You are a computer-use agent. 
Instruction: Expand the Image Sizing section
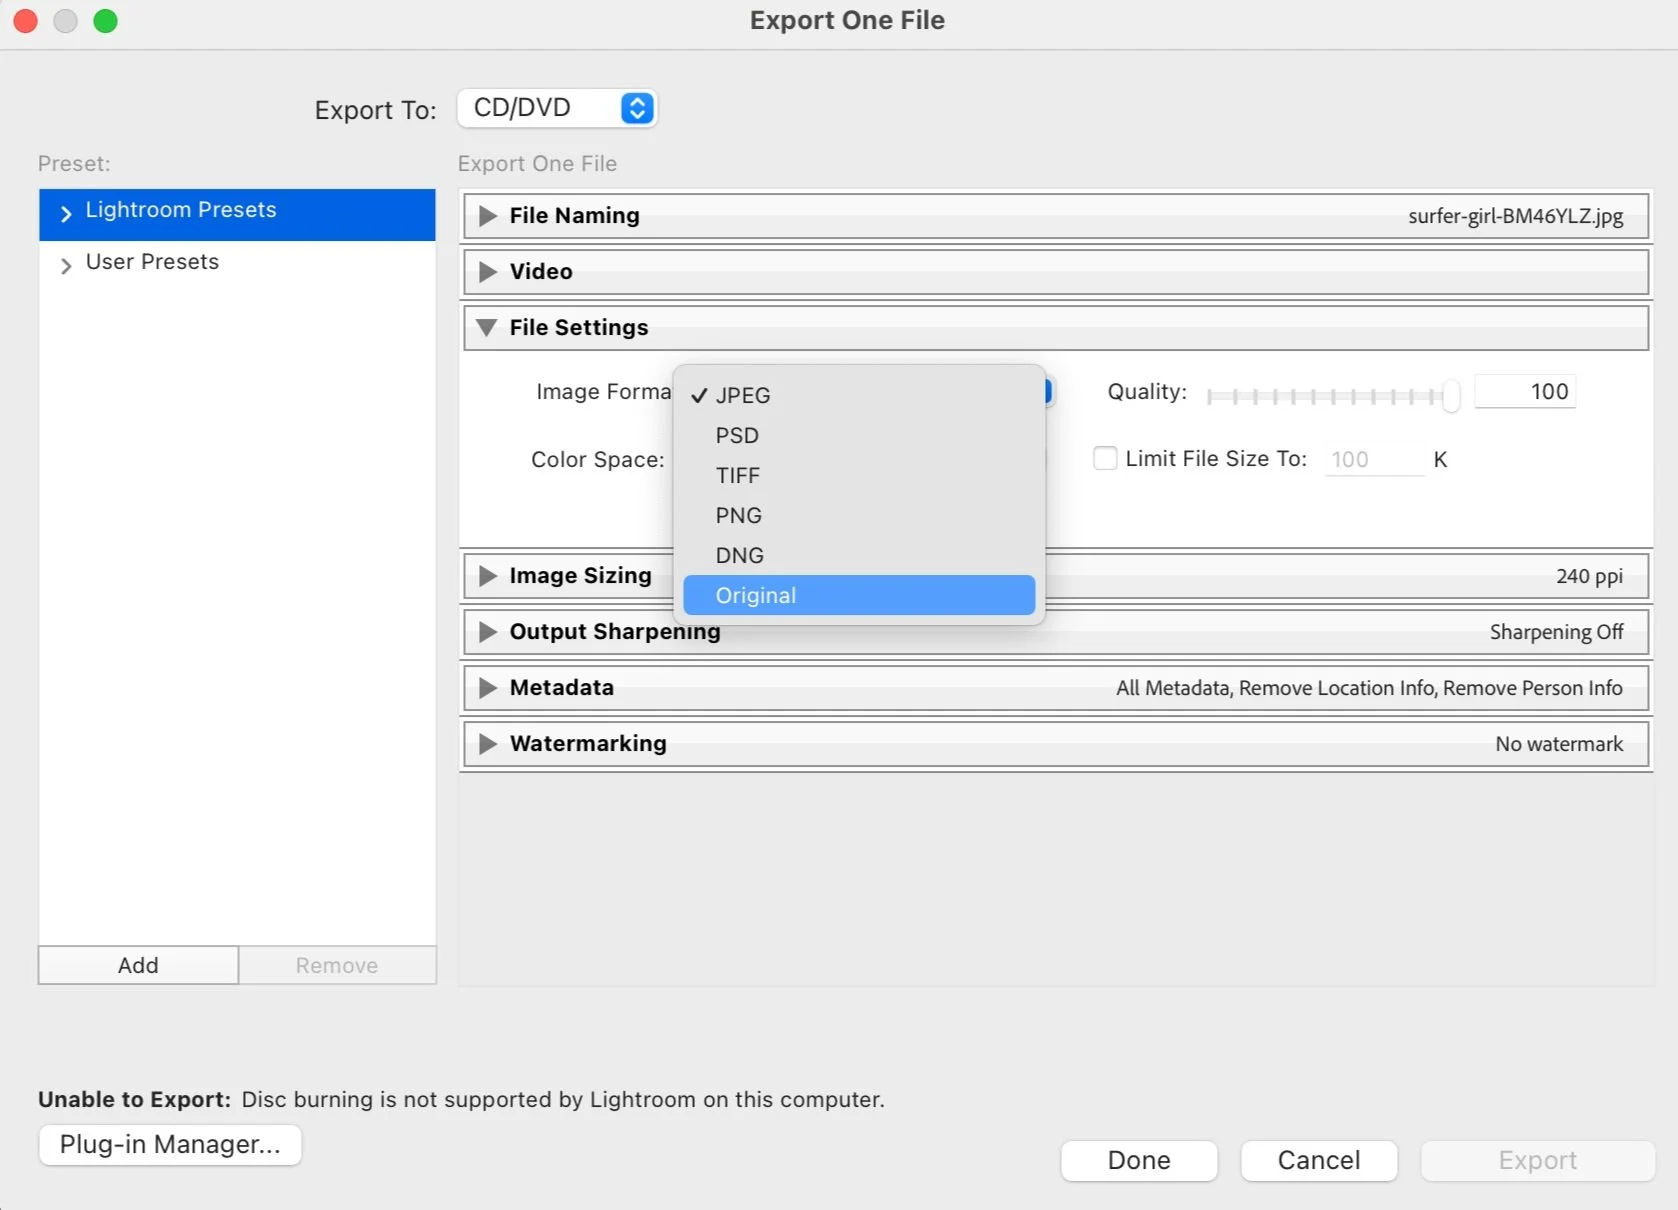(x=487, y=575)
